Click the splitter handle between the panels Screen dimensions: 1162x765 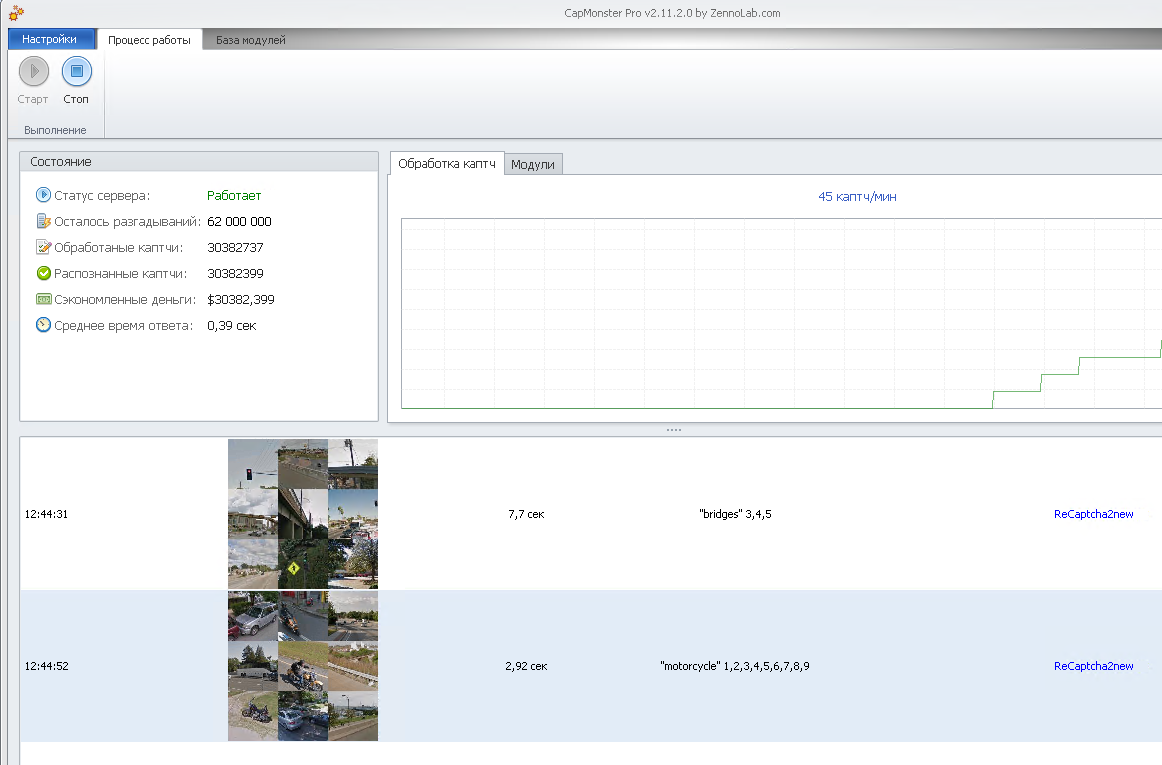(x=673, y=430)
